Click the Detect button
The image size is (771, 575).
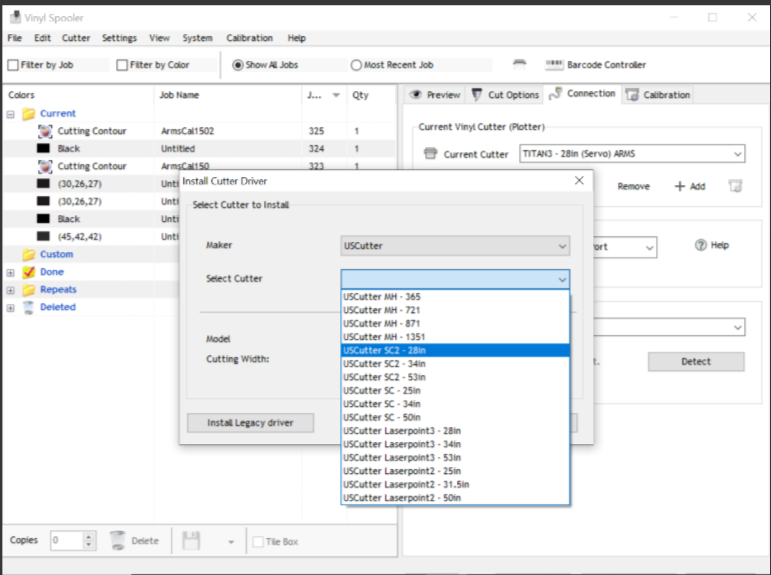(x=696, y=362)
